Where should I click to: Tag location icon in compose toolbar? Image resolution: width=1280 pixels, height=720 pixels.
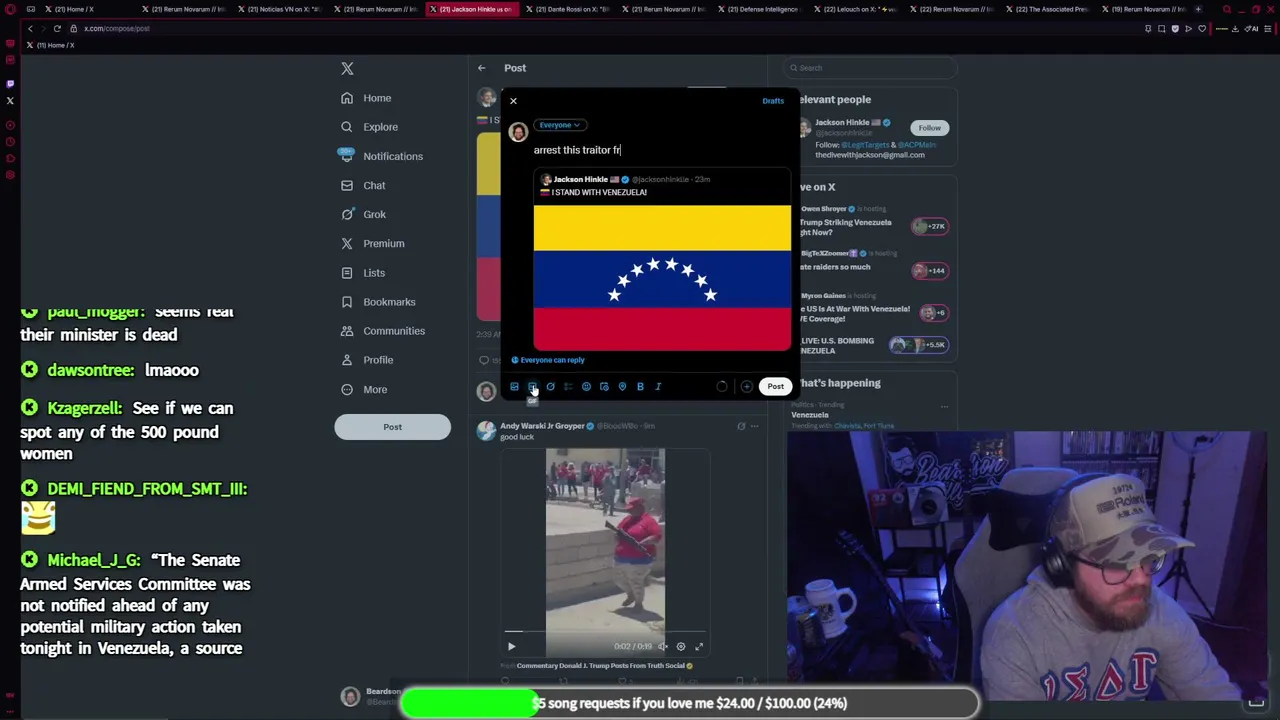click(622, 387)
